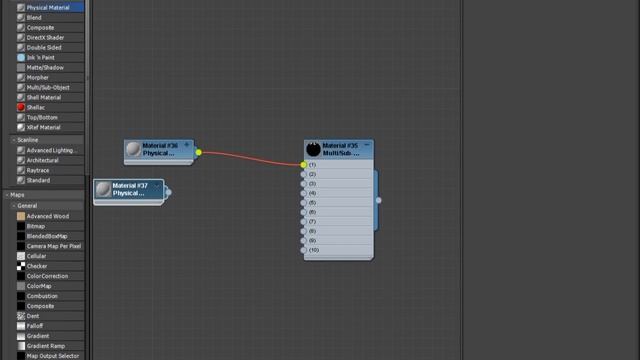Select the Physical Material entry icon
Viewport: 640px width, 360px height.
coord(21,7)
